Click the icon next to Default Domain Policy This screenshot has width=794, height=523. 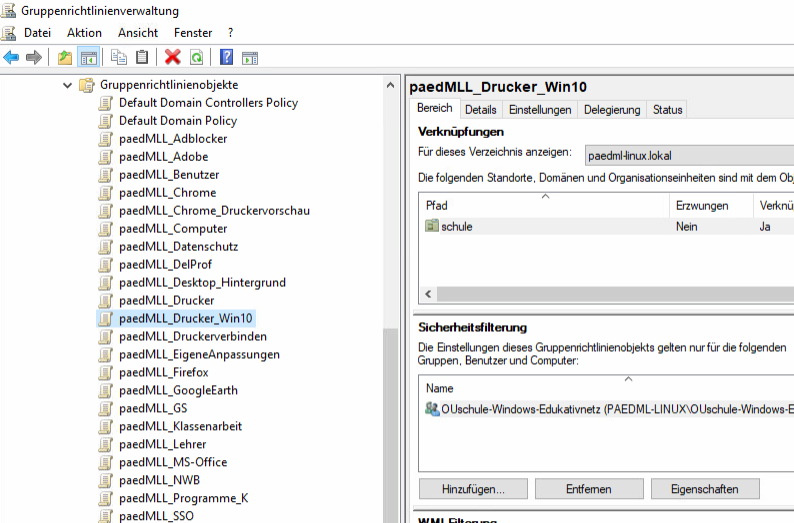pyautogui.click(x=105, y=121)
